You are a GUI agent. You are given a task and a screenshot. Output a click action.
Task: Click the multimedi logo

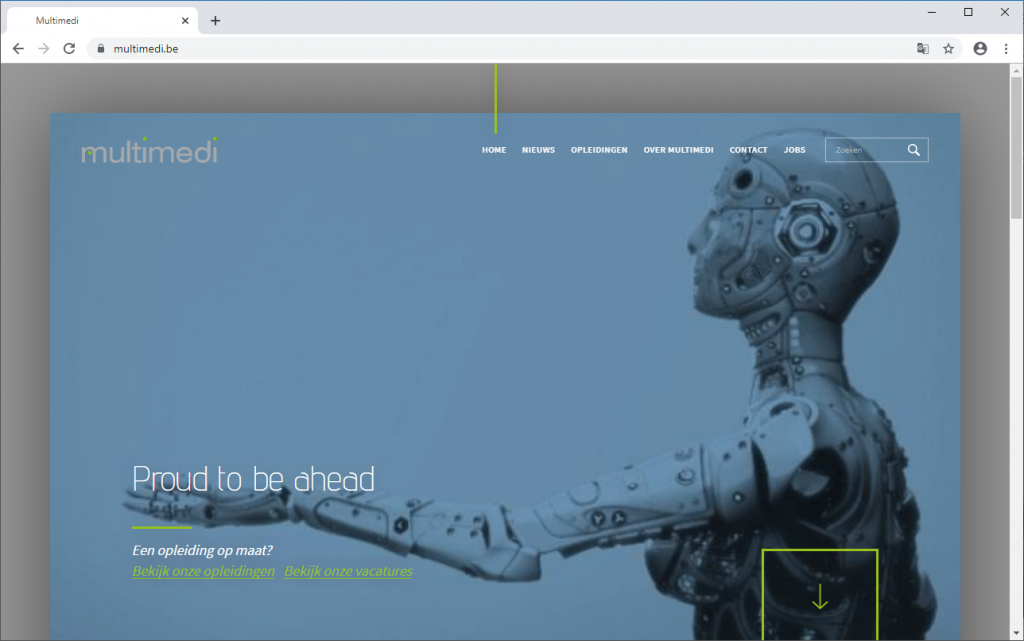150,151
